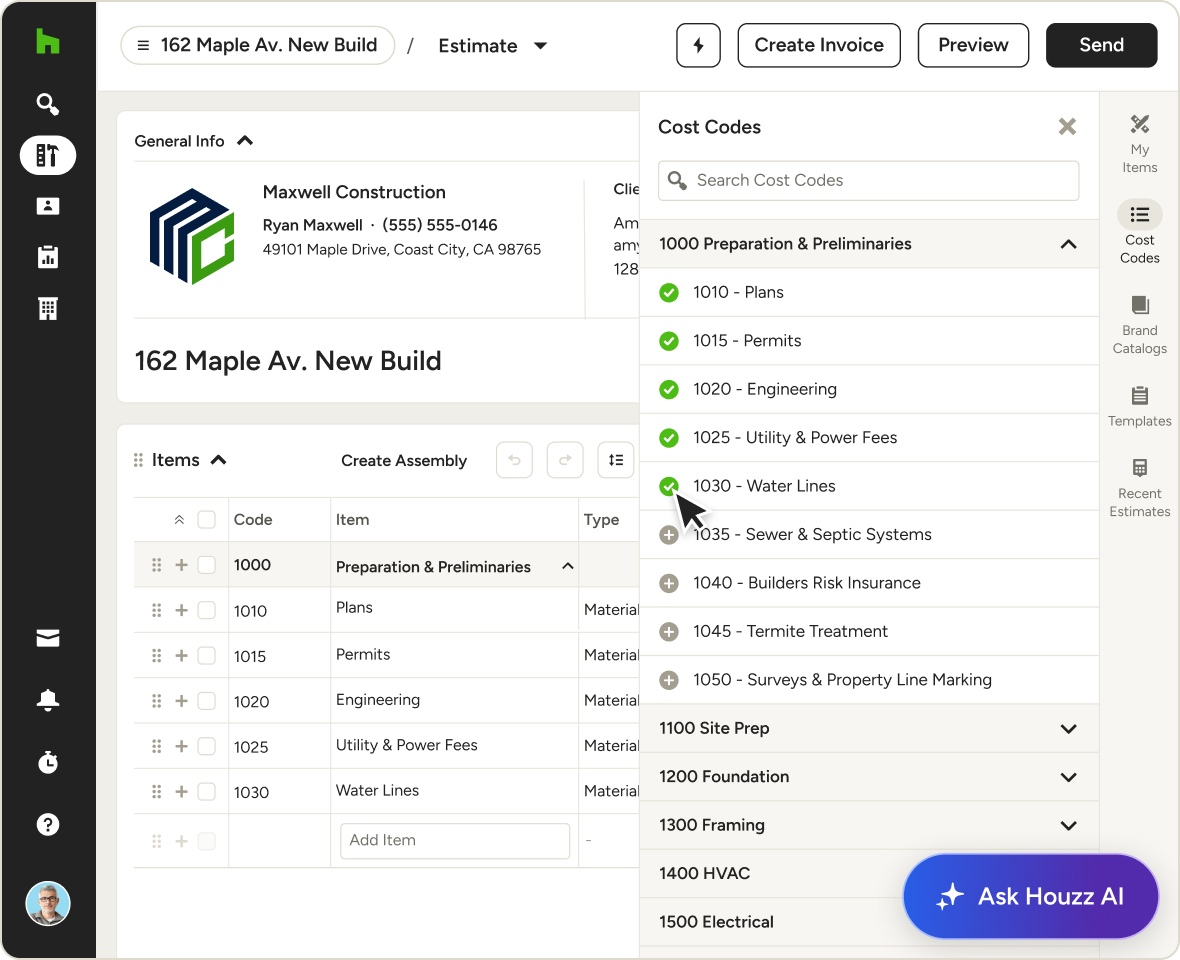The width and height of the screenshot is (1180, 960).
Task: Check the box for row 1020 Engineering
Action: (206, 700)
